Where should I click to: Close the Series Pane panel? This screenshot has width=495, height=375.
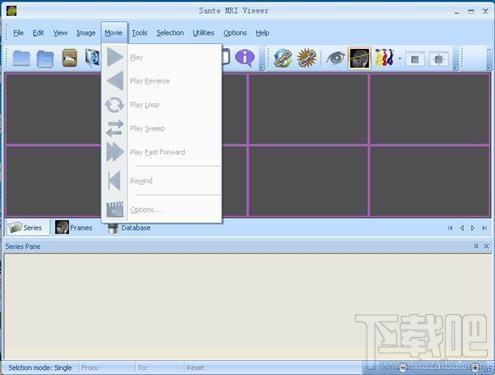486,246
